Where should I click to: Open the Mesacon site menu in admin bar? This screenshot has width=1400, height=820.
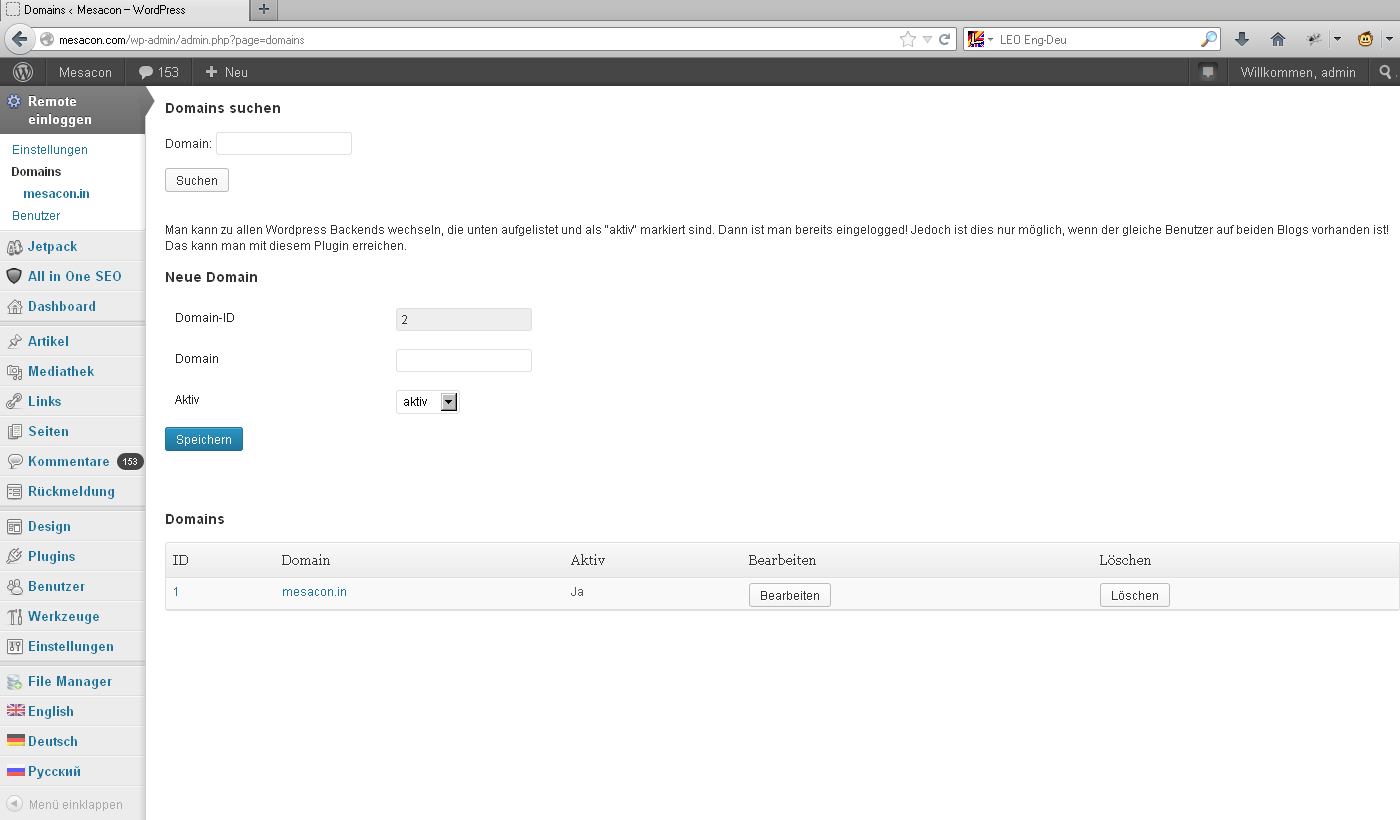(85, 72)
